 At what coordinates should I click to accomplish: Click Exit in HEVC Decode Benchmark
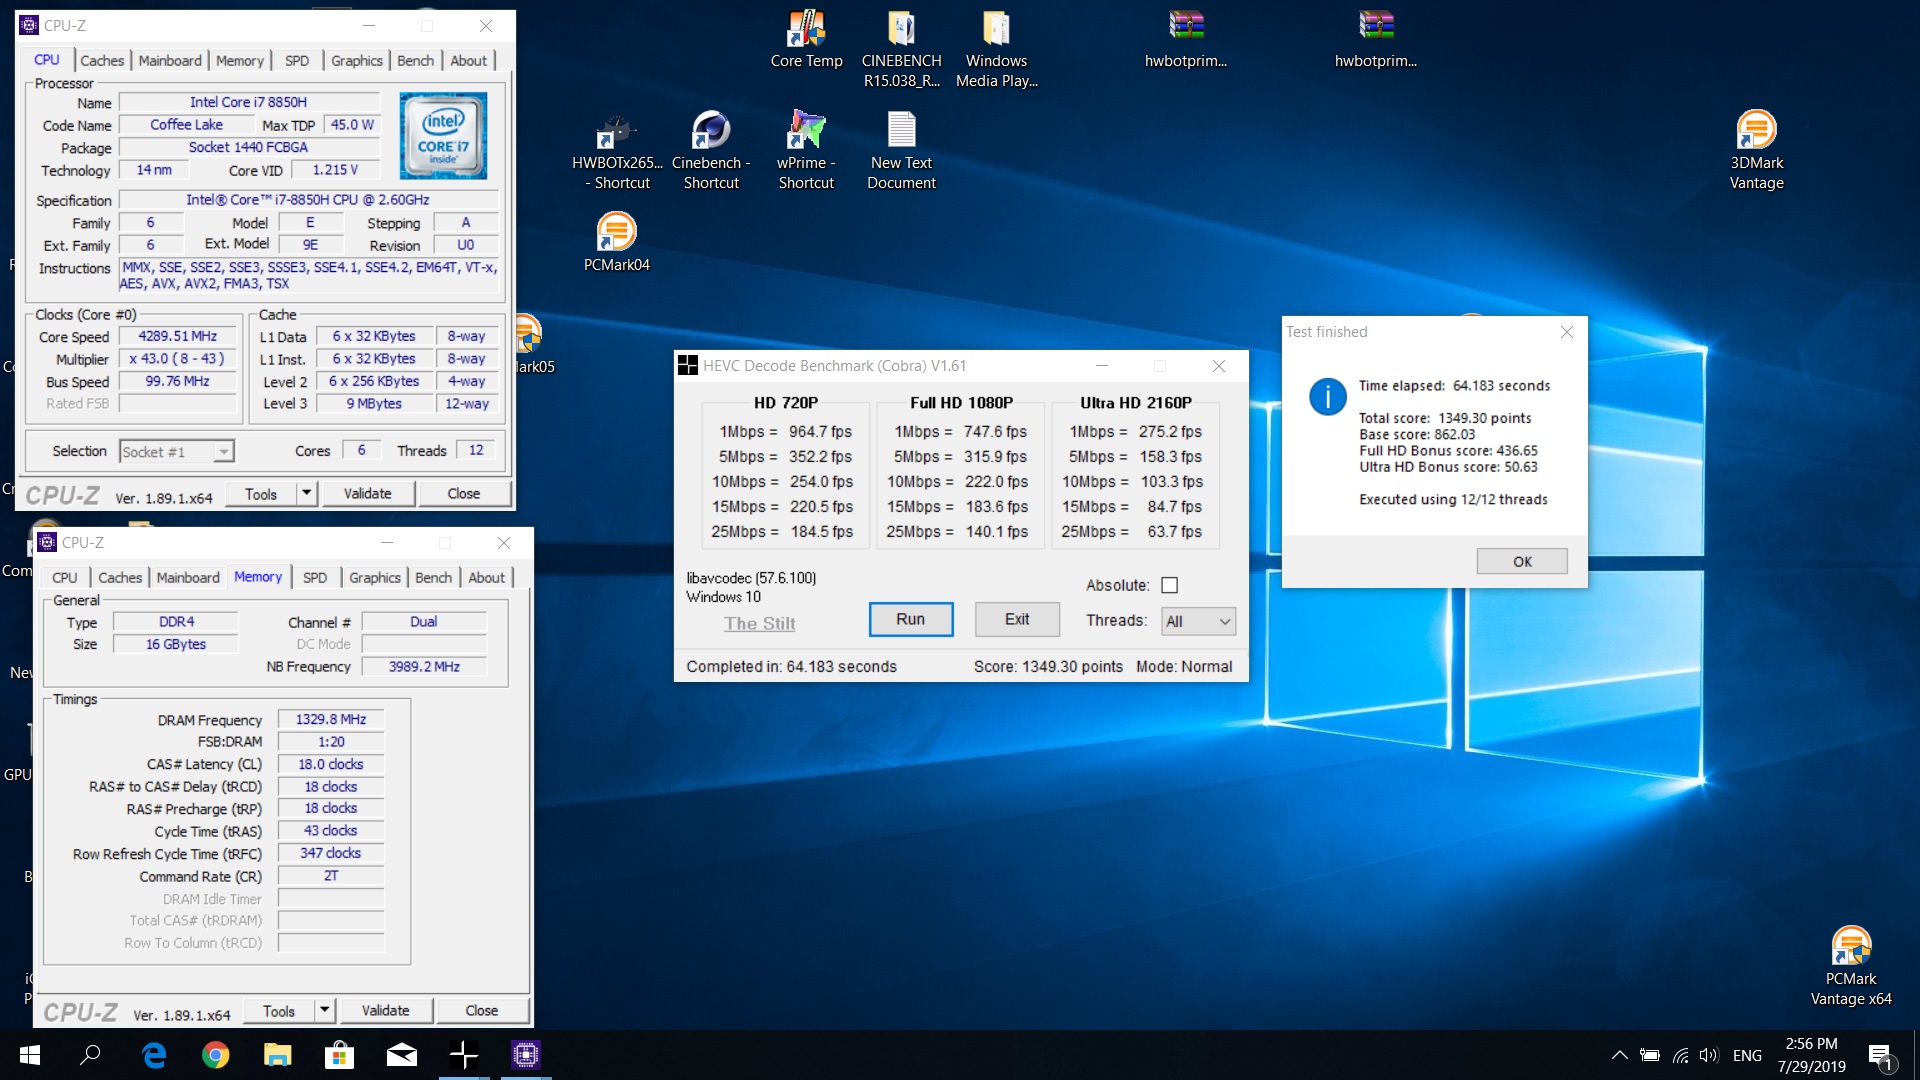tap(1017, 619)
